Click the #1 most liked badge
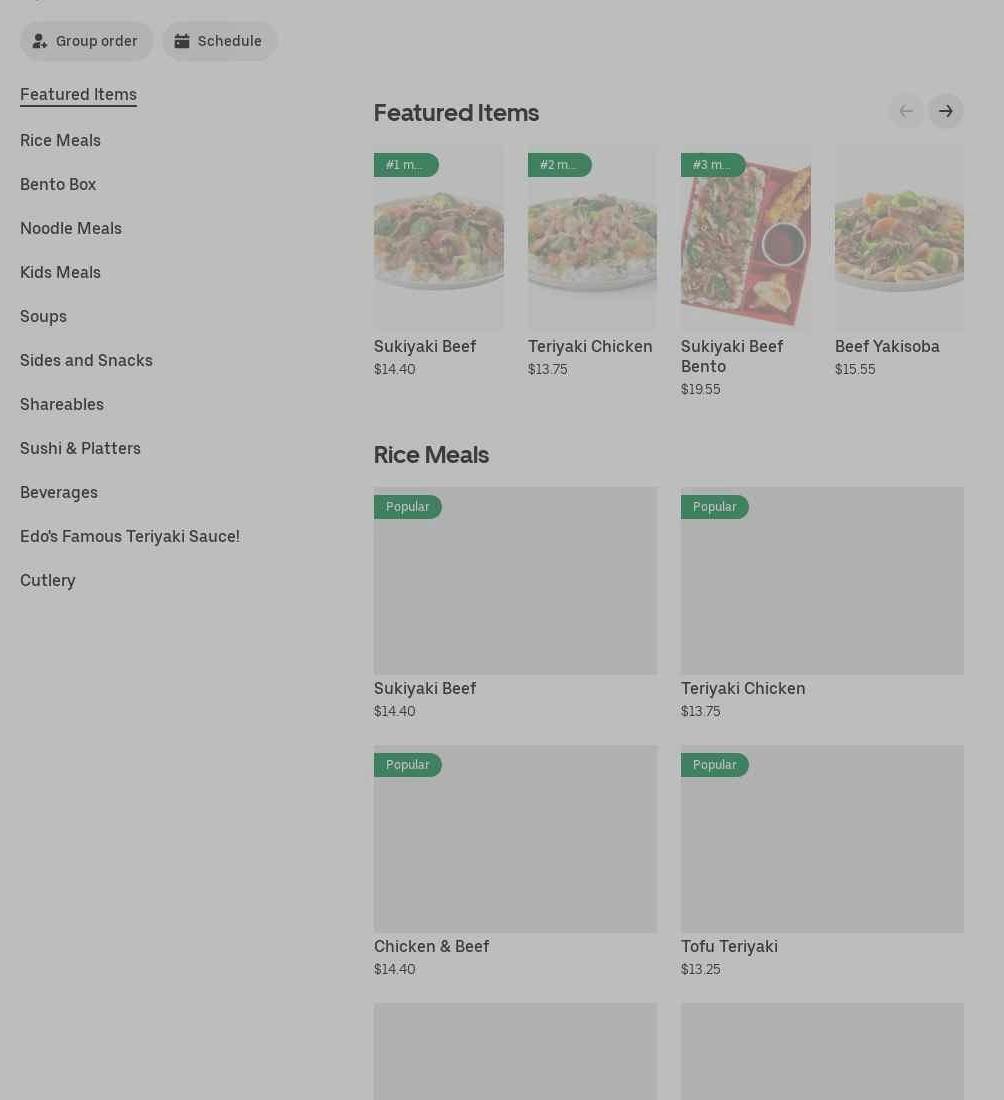Viewport: 1004px width, 1100px height. coord(406,165)
